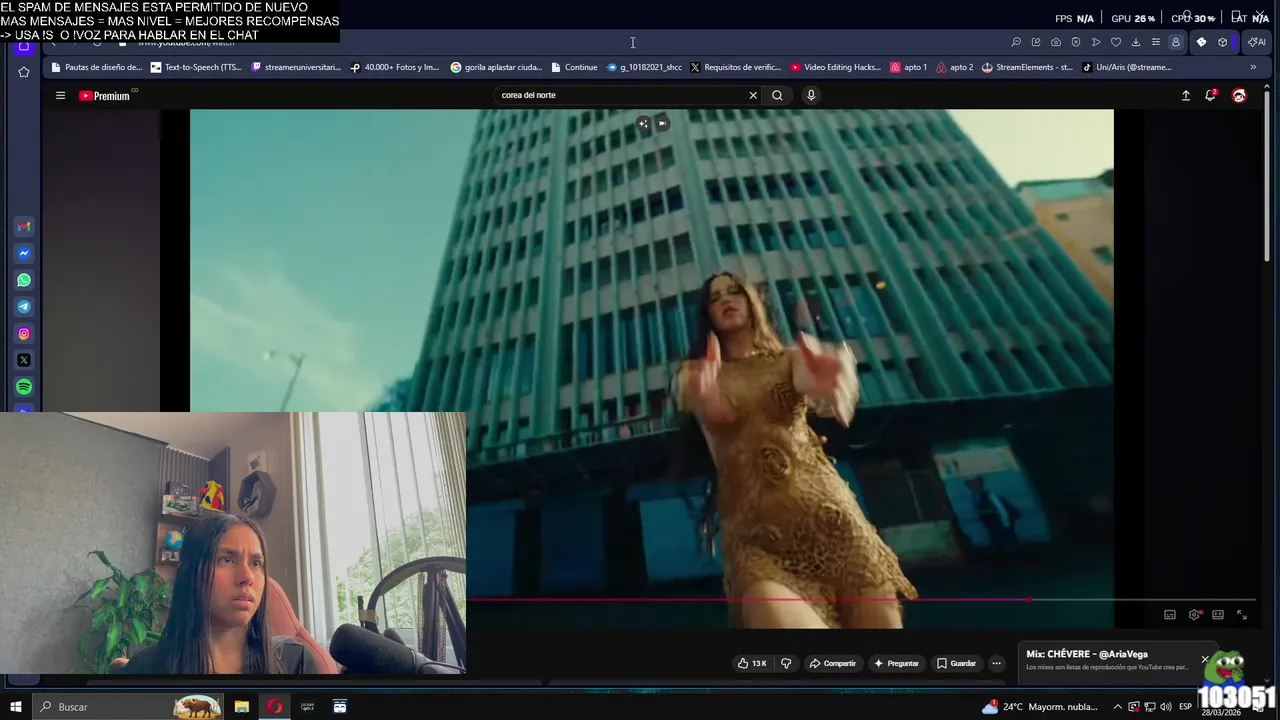Open the YouTube account avatar menu
The image size is (1280, 720).
(1239, 95)
